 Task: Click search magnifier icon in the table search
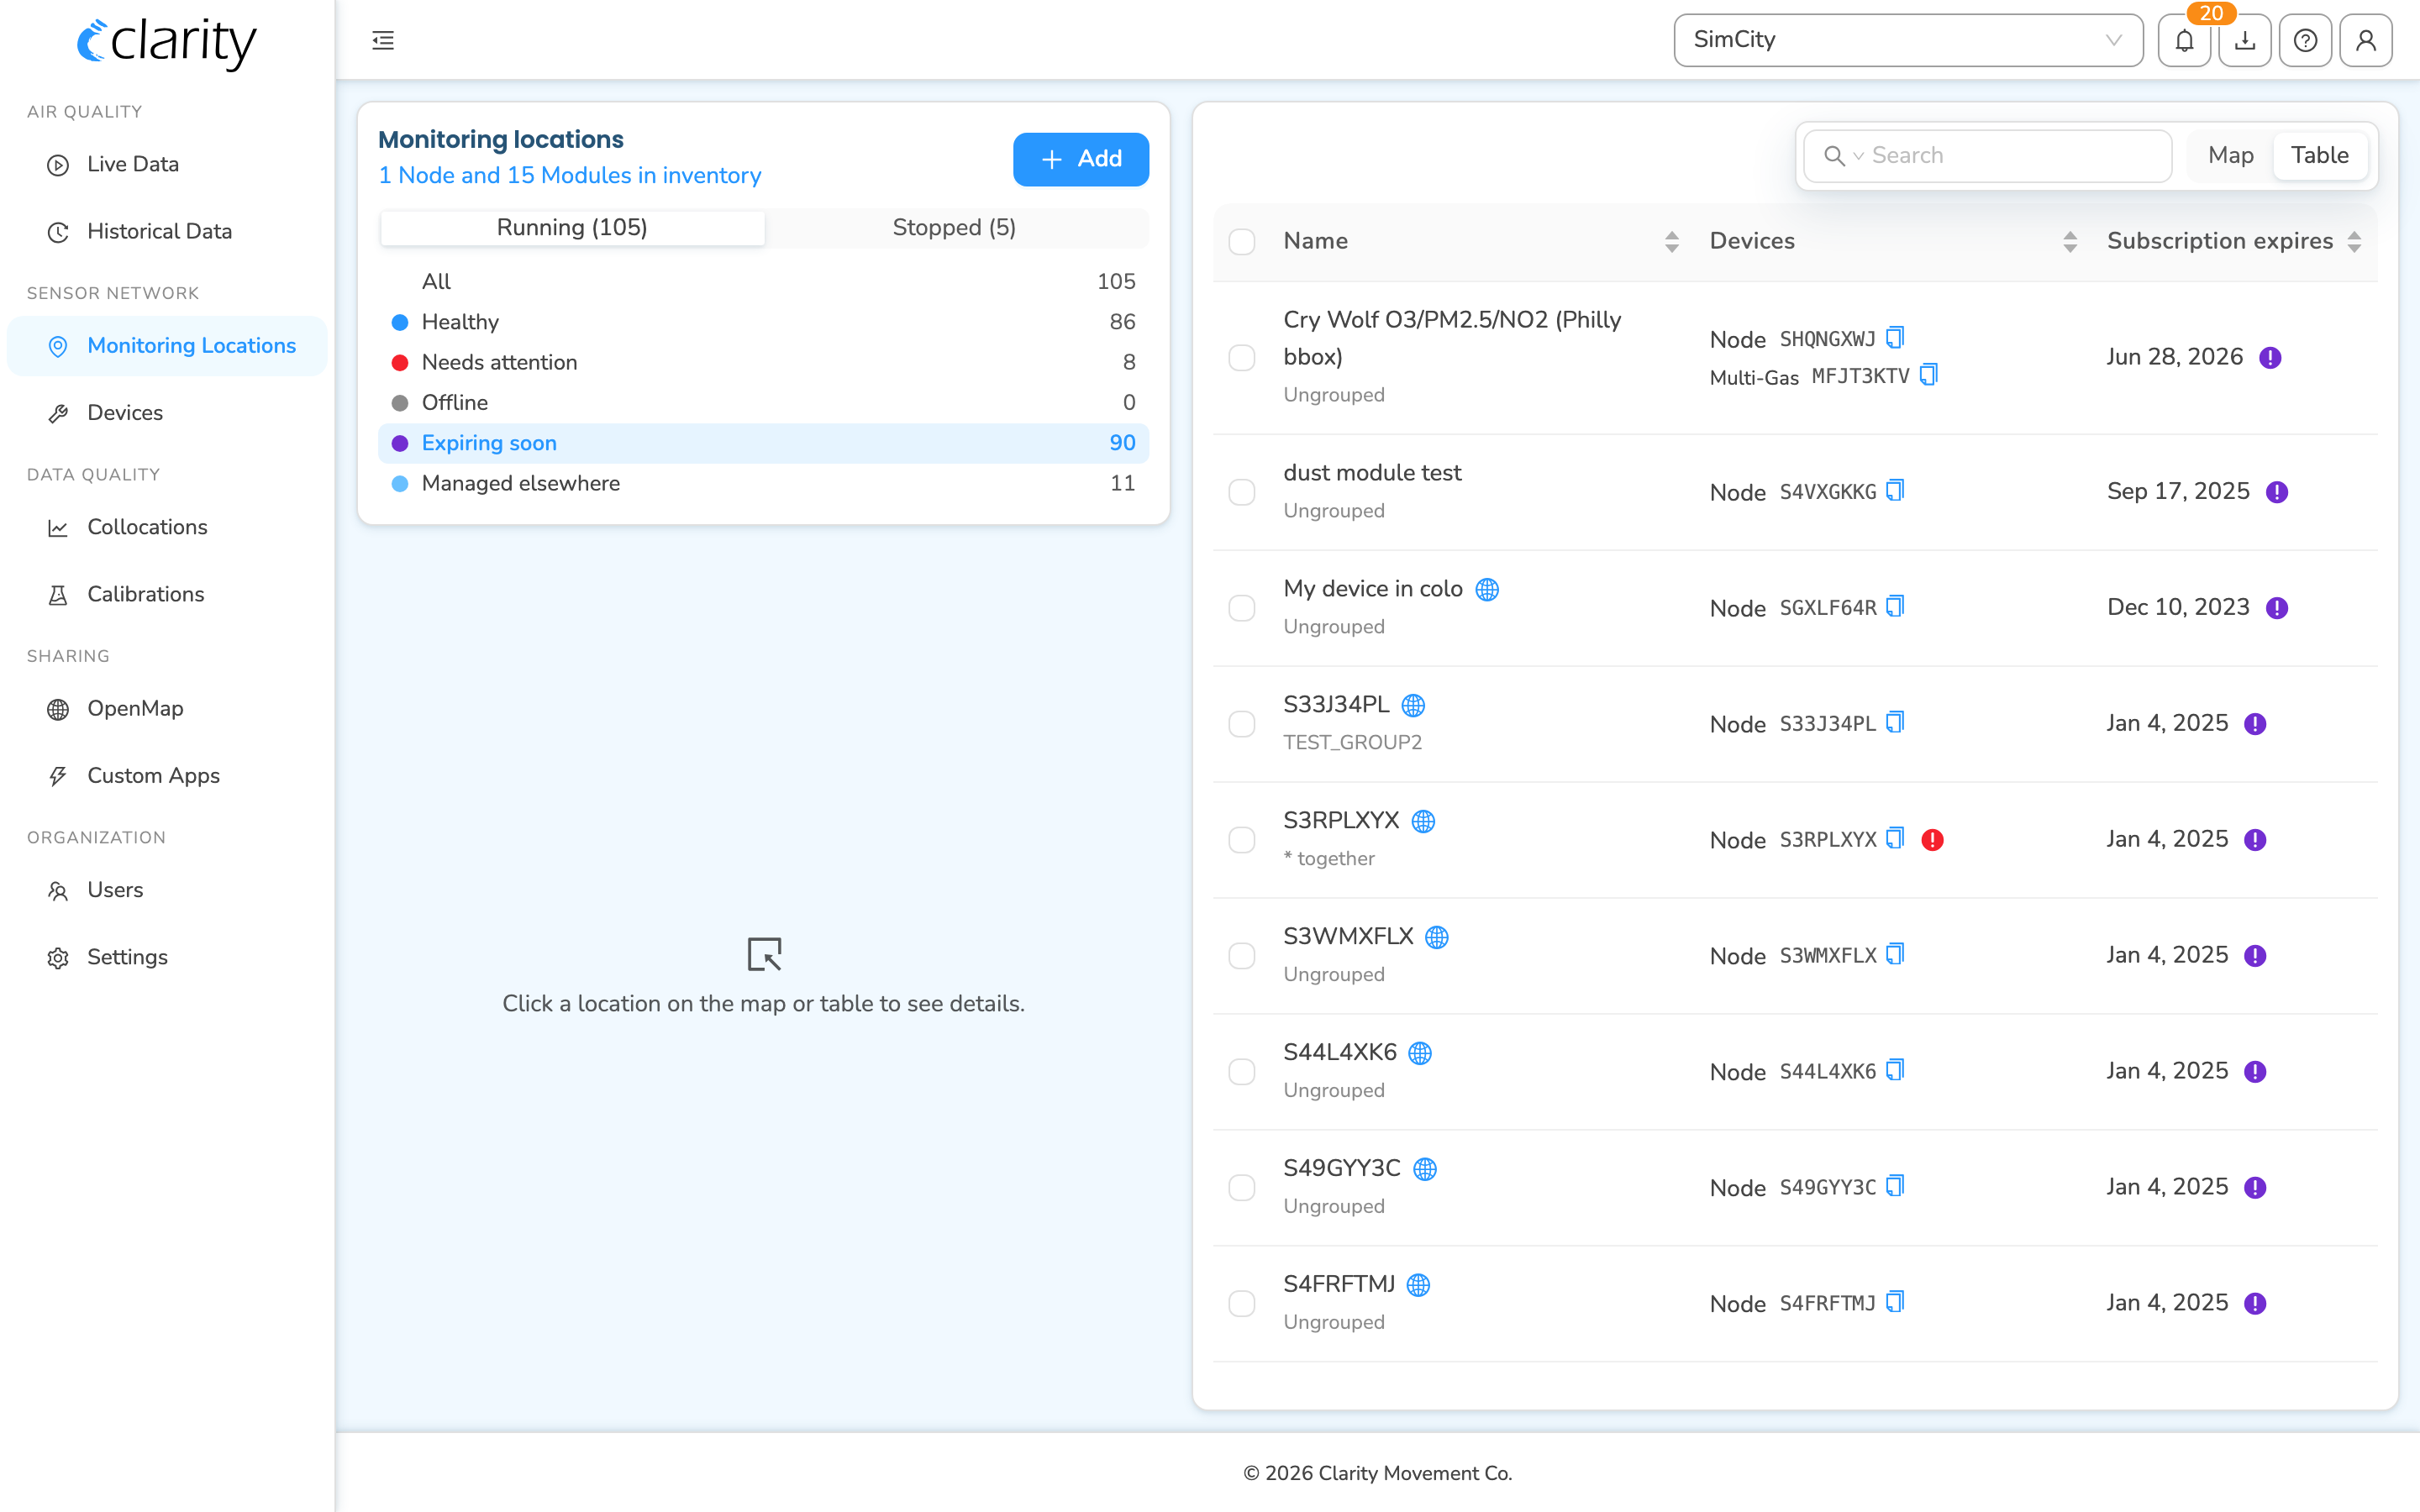pos(1833,156)
